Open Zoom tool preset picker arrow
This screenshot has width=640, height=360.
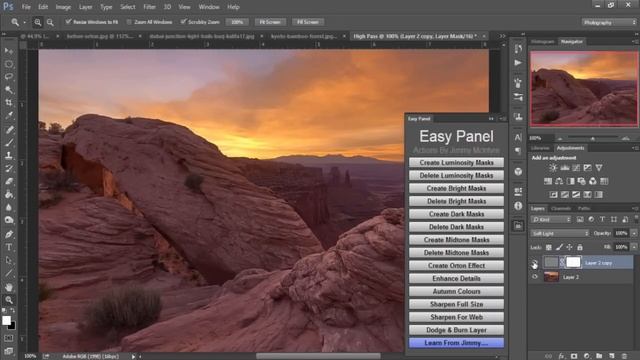(25, 22)
